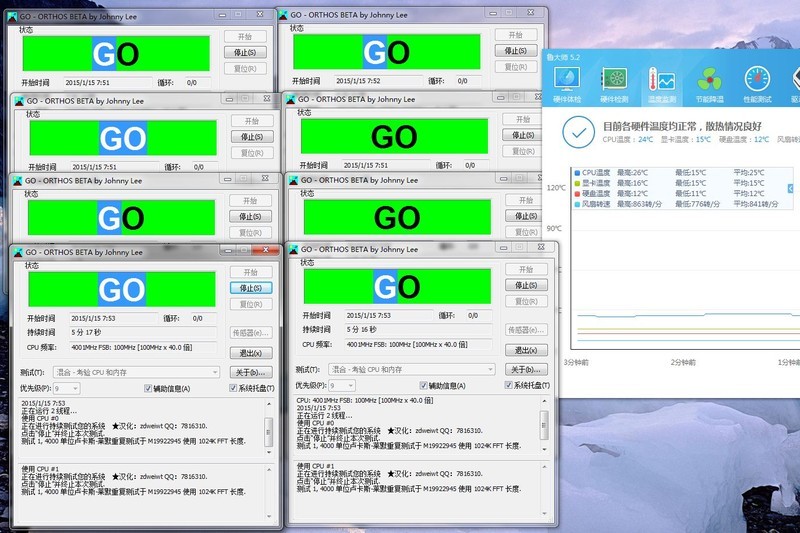800x533 pixels.
Task: Open 关于(b)... in the 5分16秒 window
Action: (x=526, y=369)
